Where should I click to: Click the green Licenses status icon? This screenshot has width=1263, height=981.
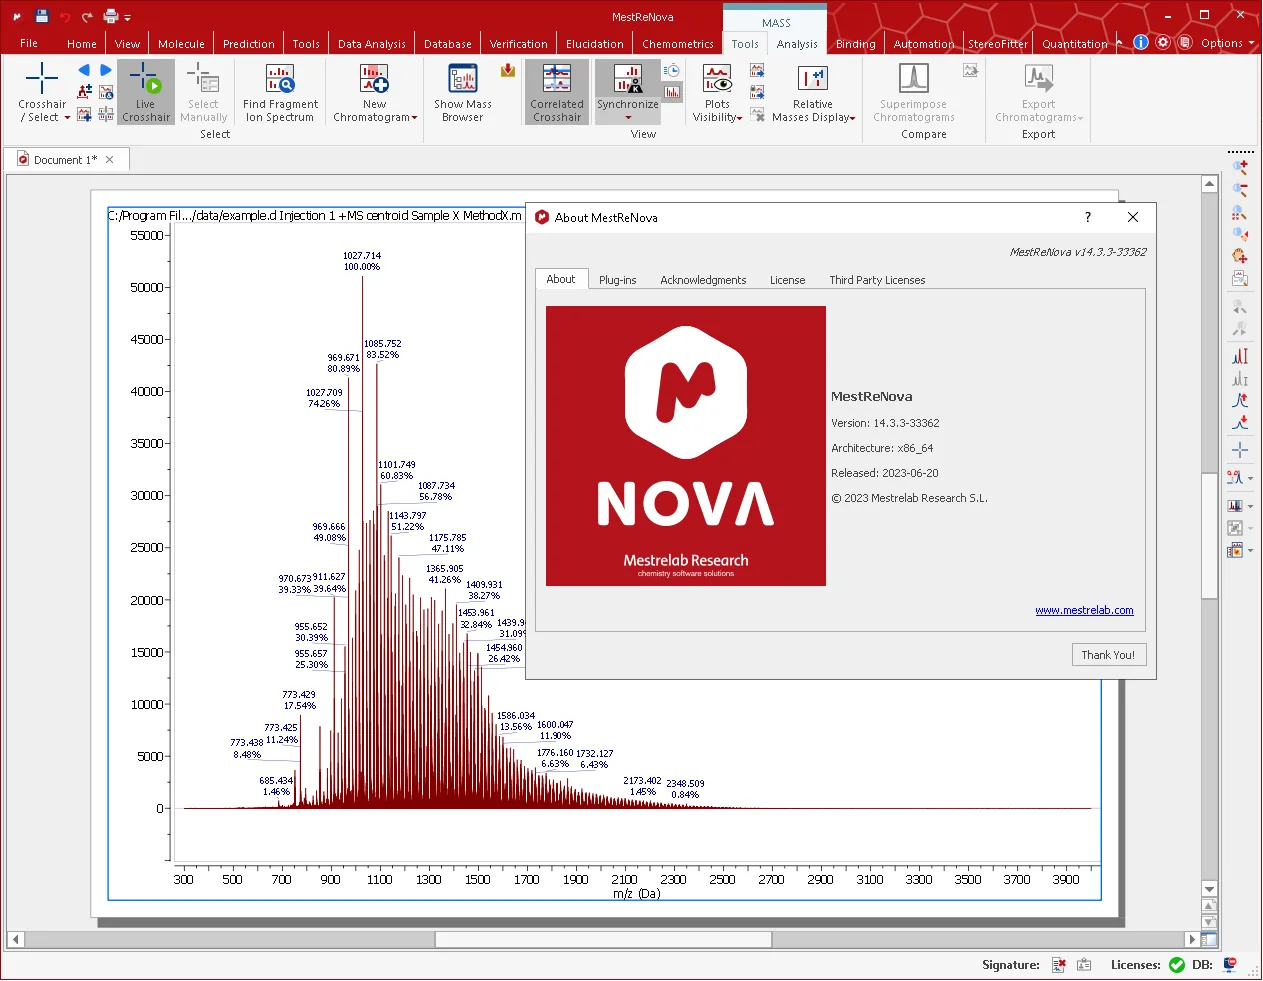coord(1177,965)
